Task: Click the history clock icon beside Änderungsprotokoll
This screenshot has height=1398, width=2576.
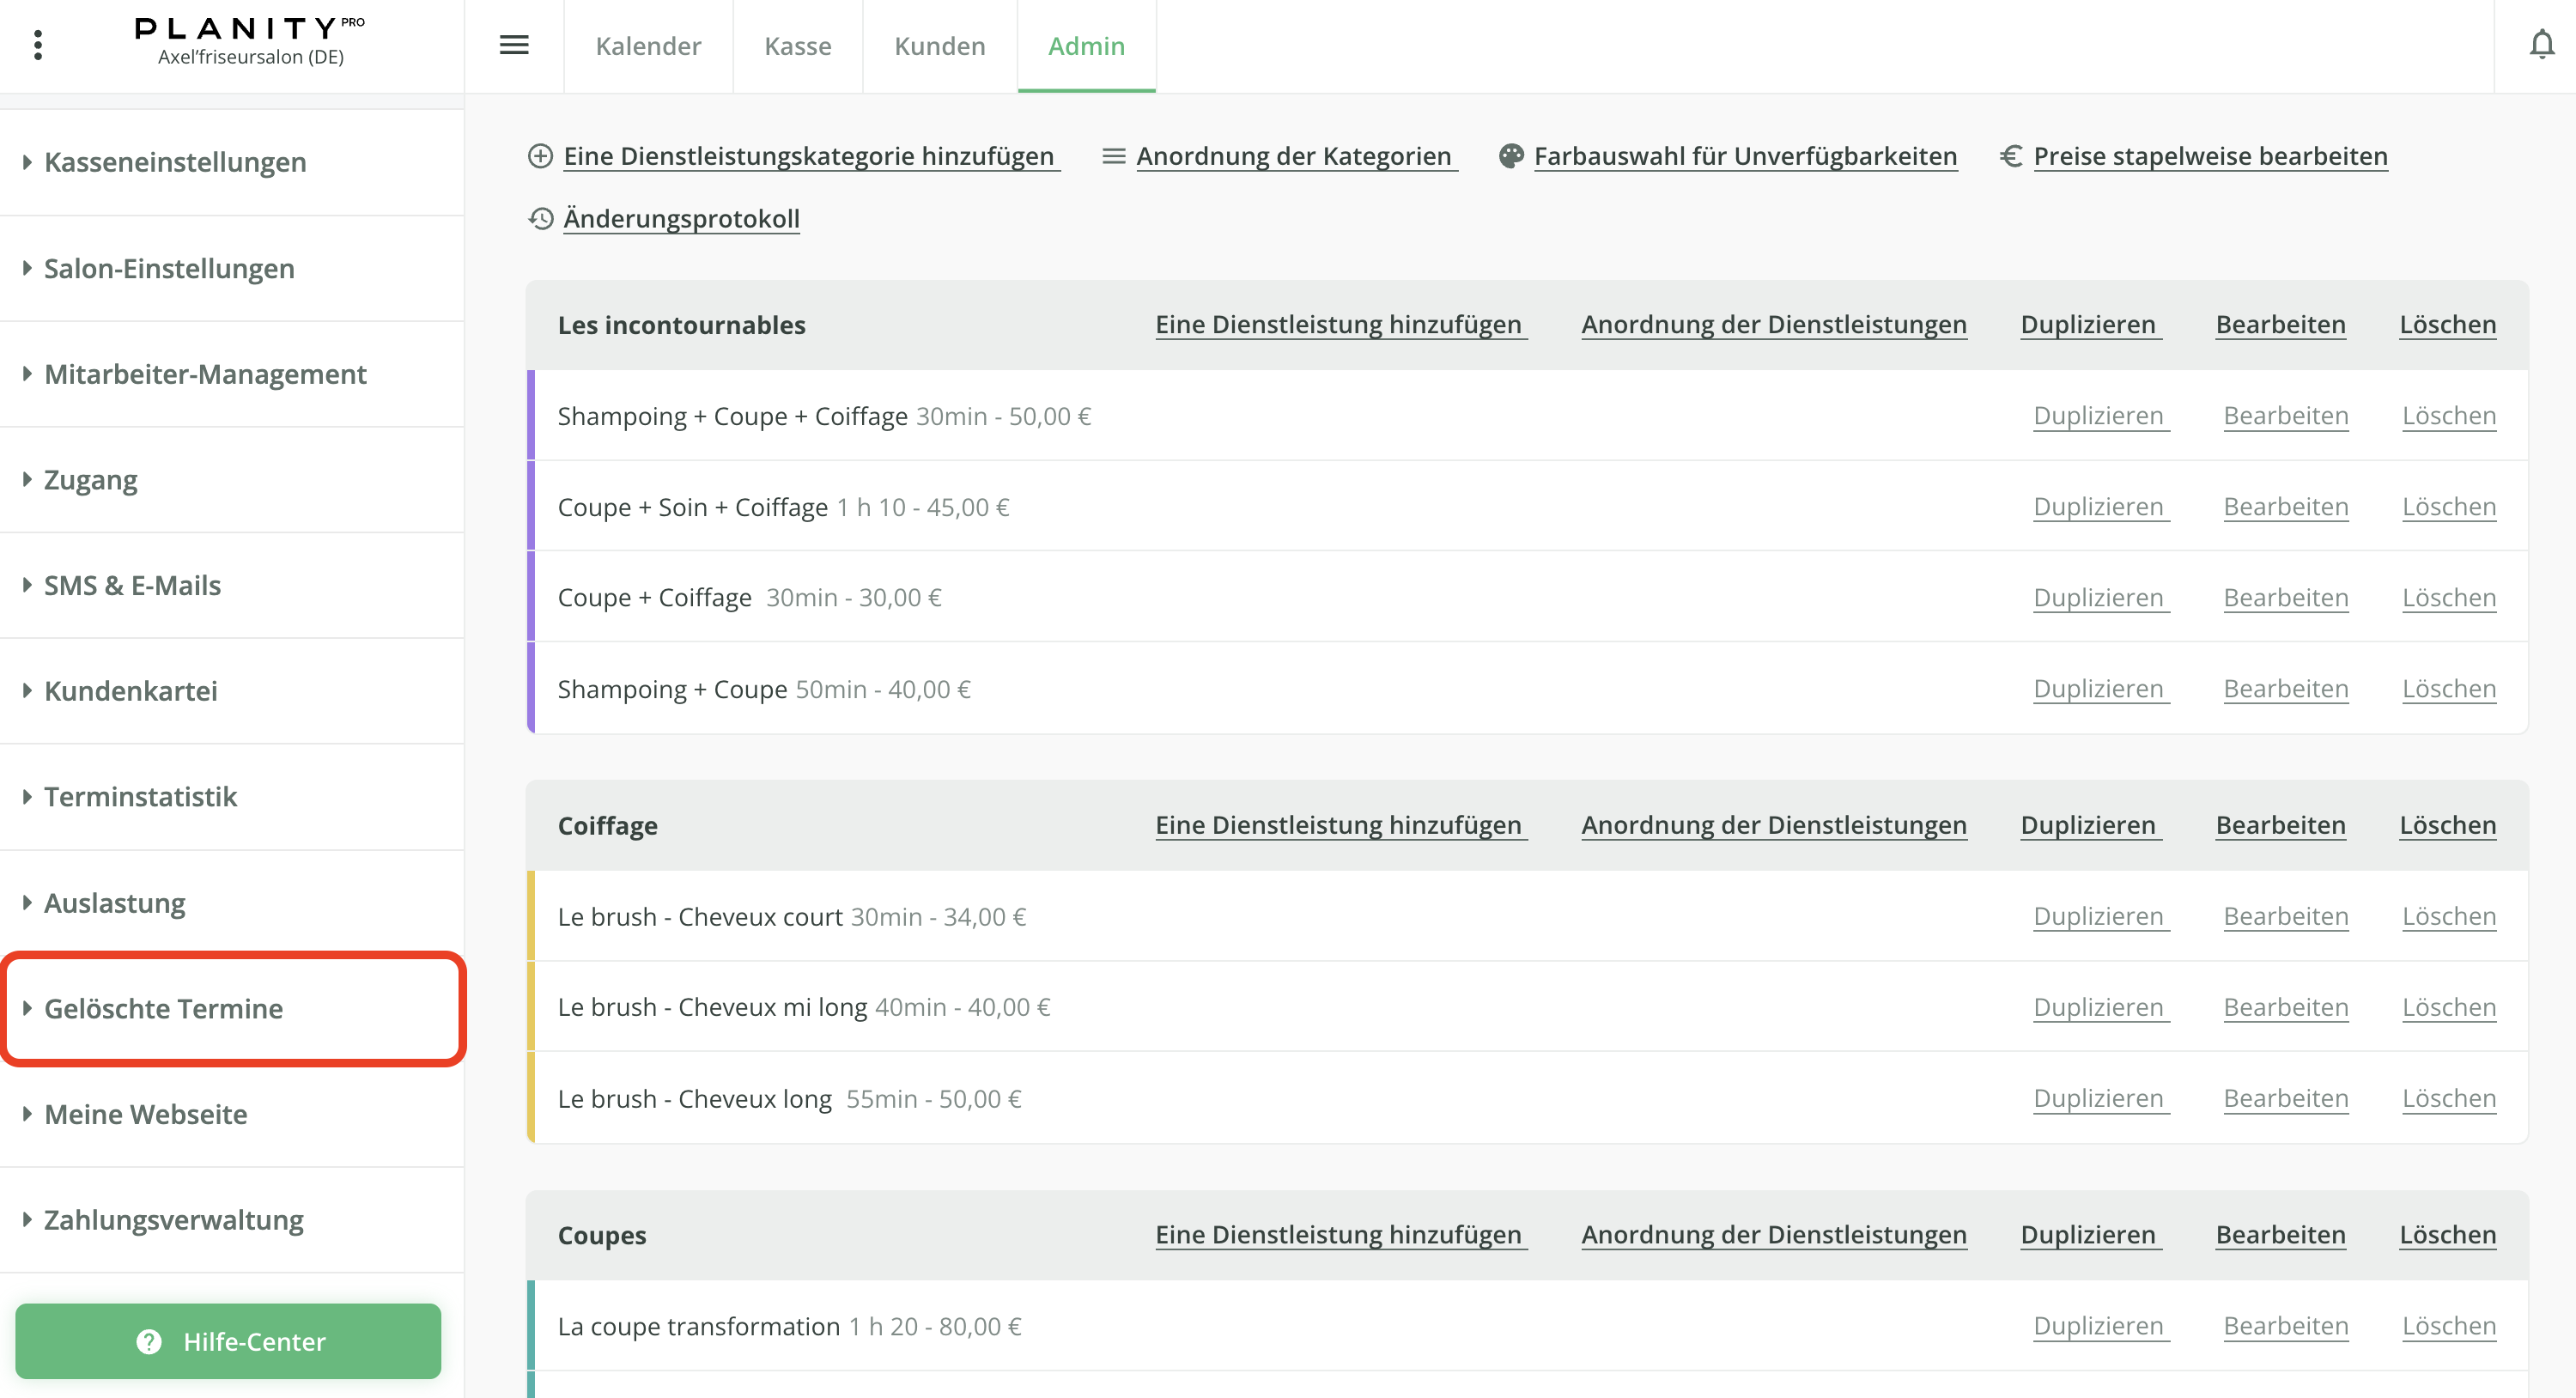Action: (x=541, y=218)
